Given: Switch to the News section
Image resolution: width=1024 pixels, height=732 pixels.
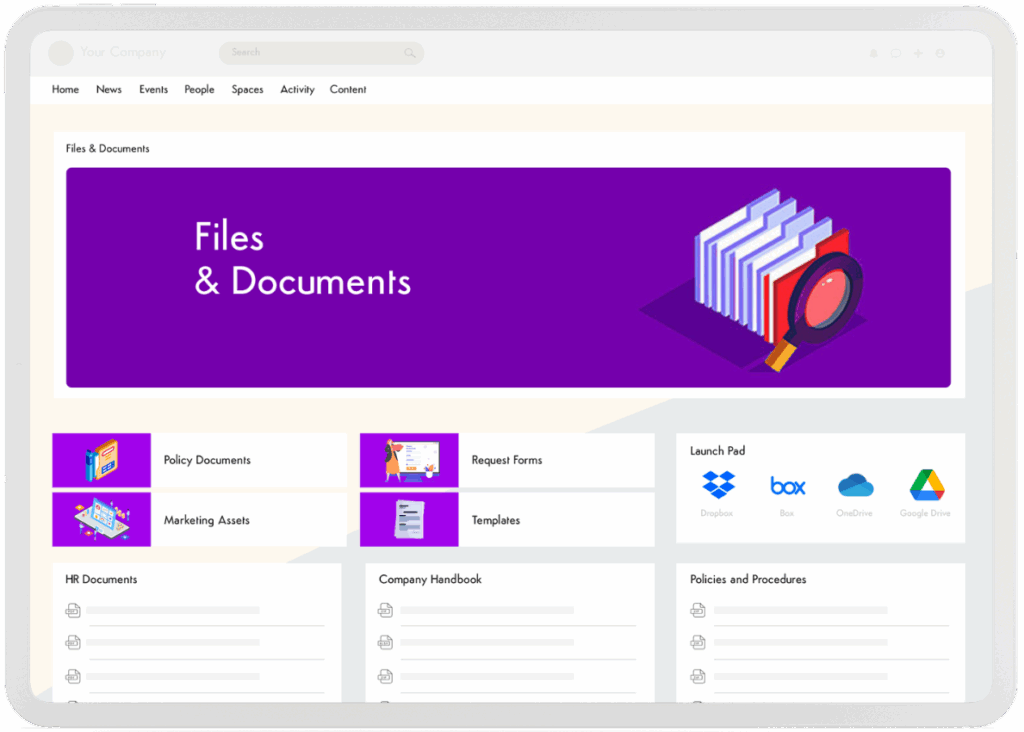Looking at the screenshot, I should coord(108,89).
